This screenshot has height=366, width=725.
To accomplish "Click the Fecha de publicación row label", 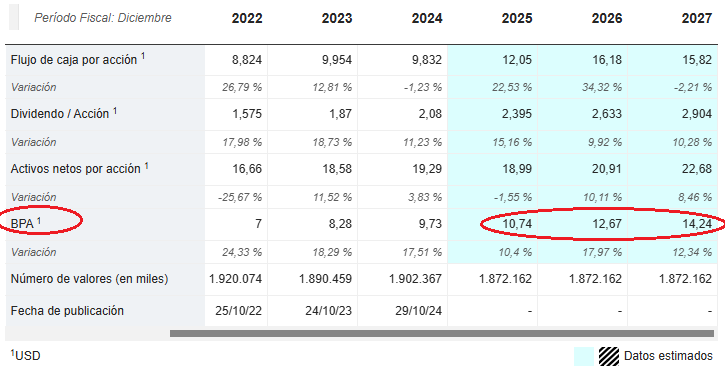I will coord(67,310).
